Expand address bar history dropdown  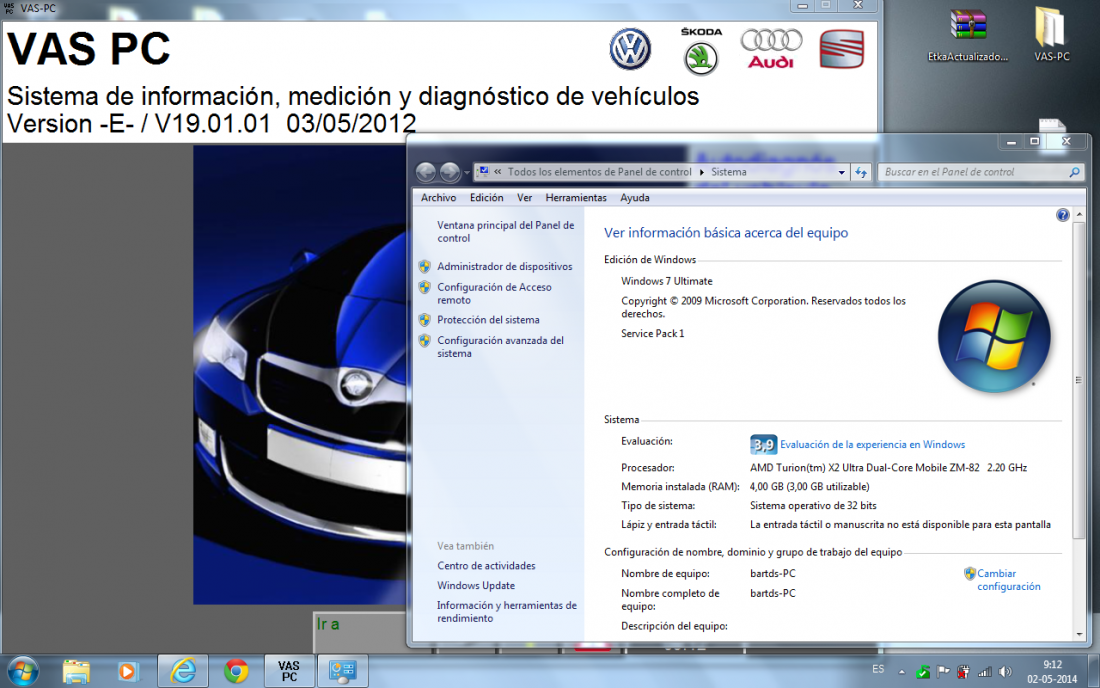tap(841, 172)
